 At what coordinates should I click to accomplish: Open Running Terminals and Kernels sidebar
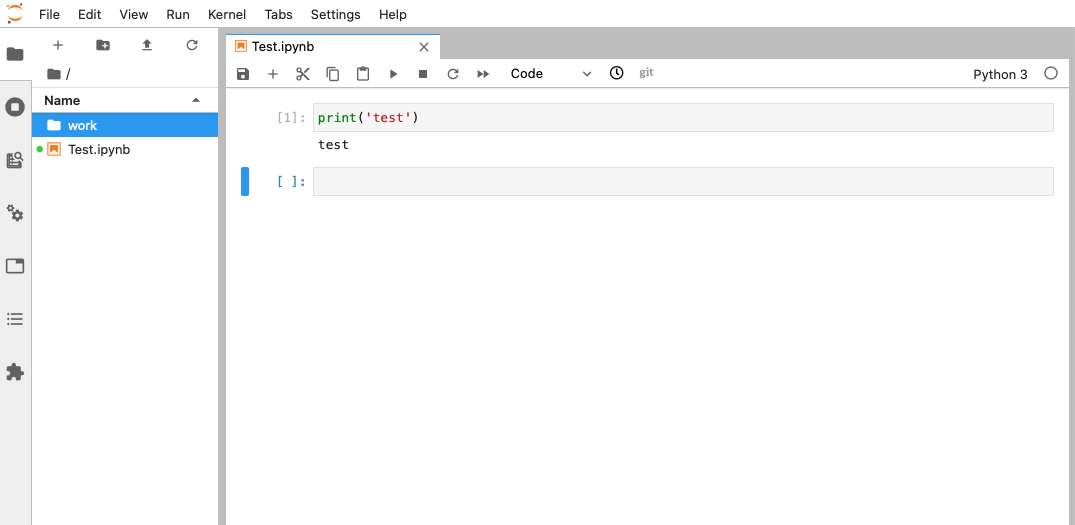click(15, 107)
